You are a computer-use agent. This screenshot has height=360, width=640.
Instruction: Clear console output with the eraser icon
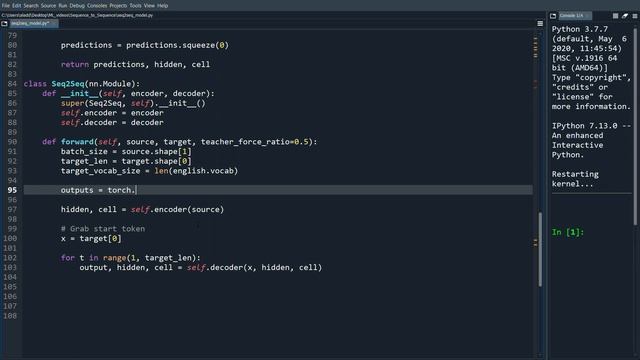(x=625, y=16)
